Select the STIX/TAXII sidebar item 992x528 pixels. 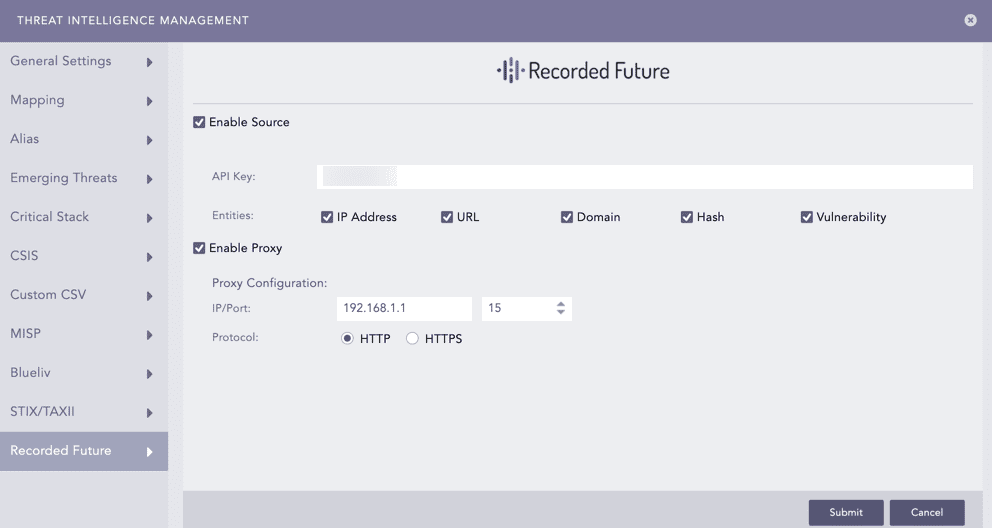pos(42,412)
